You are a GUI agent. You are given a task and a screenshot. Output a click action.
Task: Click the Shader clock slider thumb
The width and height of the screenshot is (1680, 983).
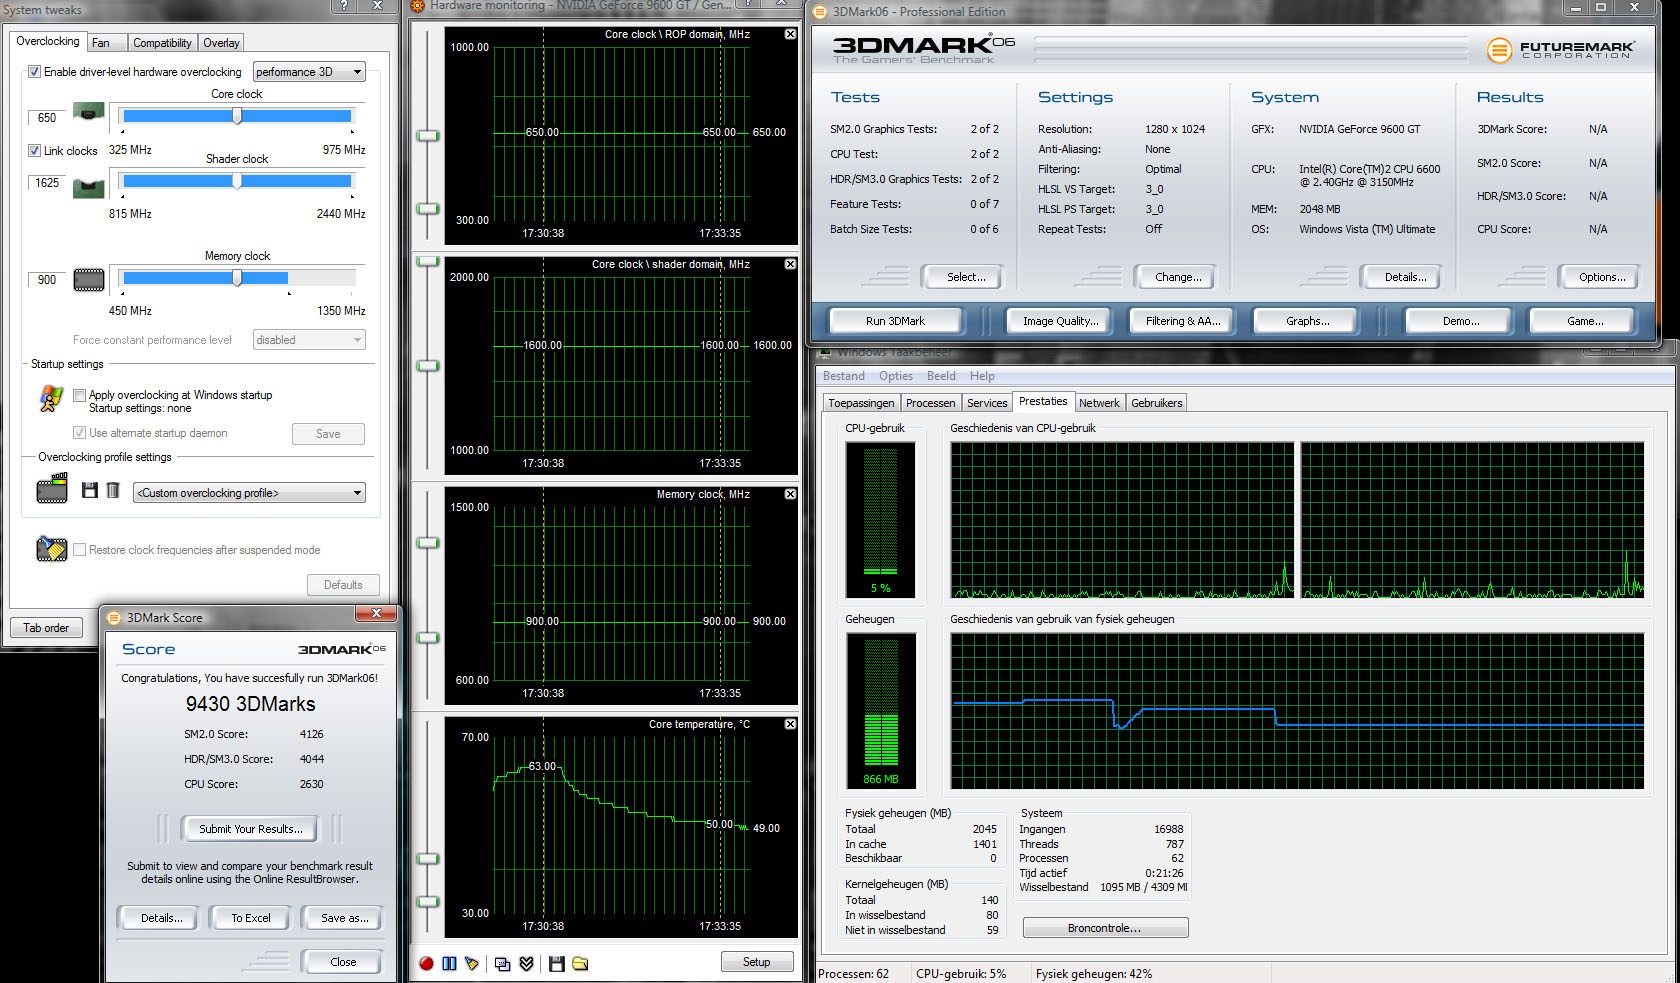(237, 181)
